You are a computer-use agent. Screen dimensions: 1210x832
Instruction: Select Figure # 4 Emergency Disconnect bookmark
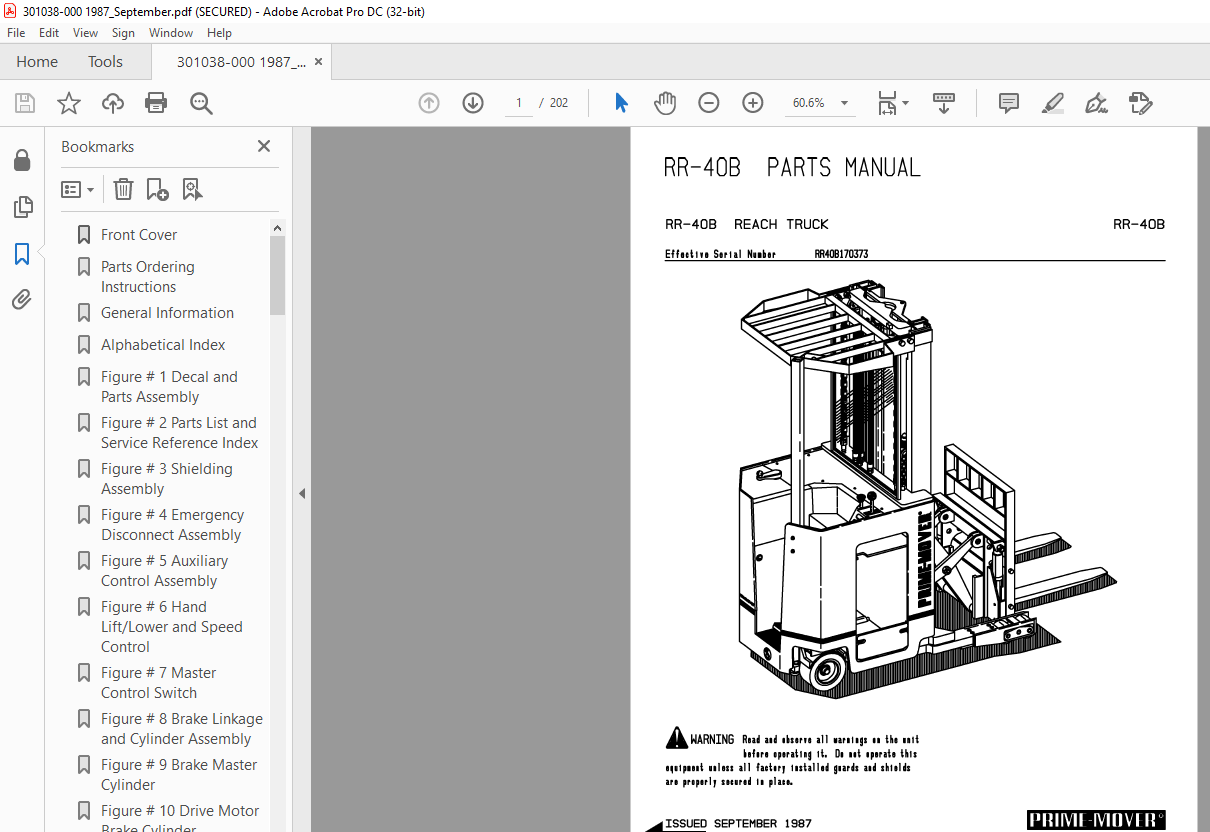[172, 525]
